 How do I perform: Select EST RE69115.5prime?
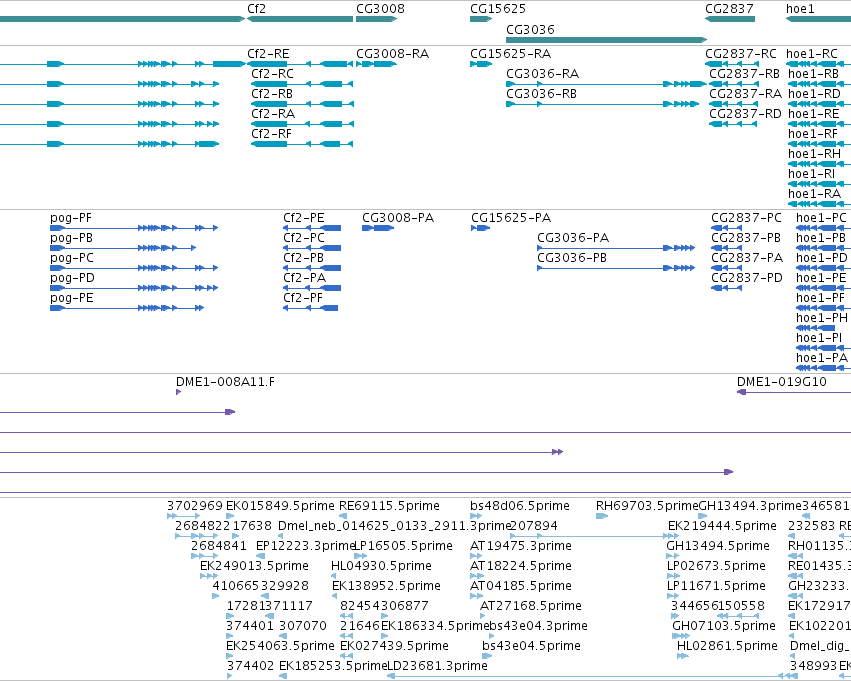point(343,516)
